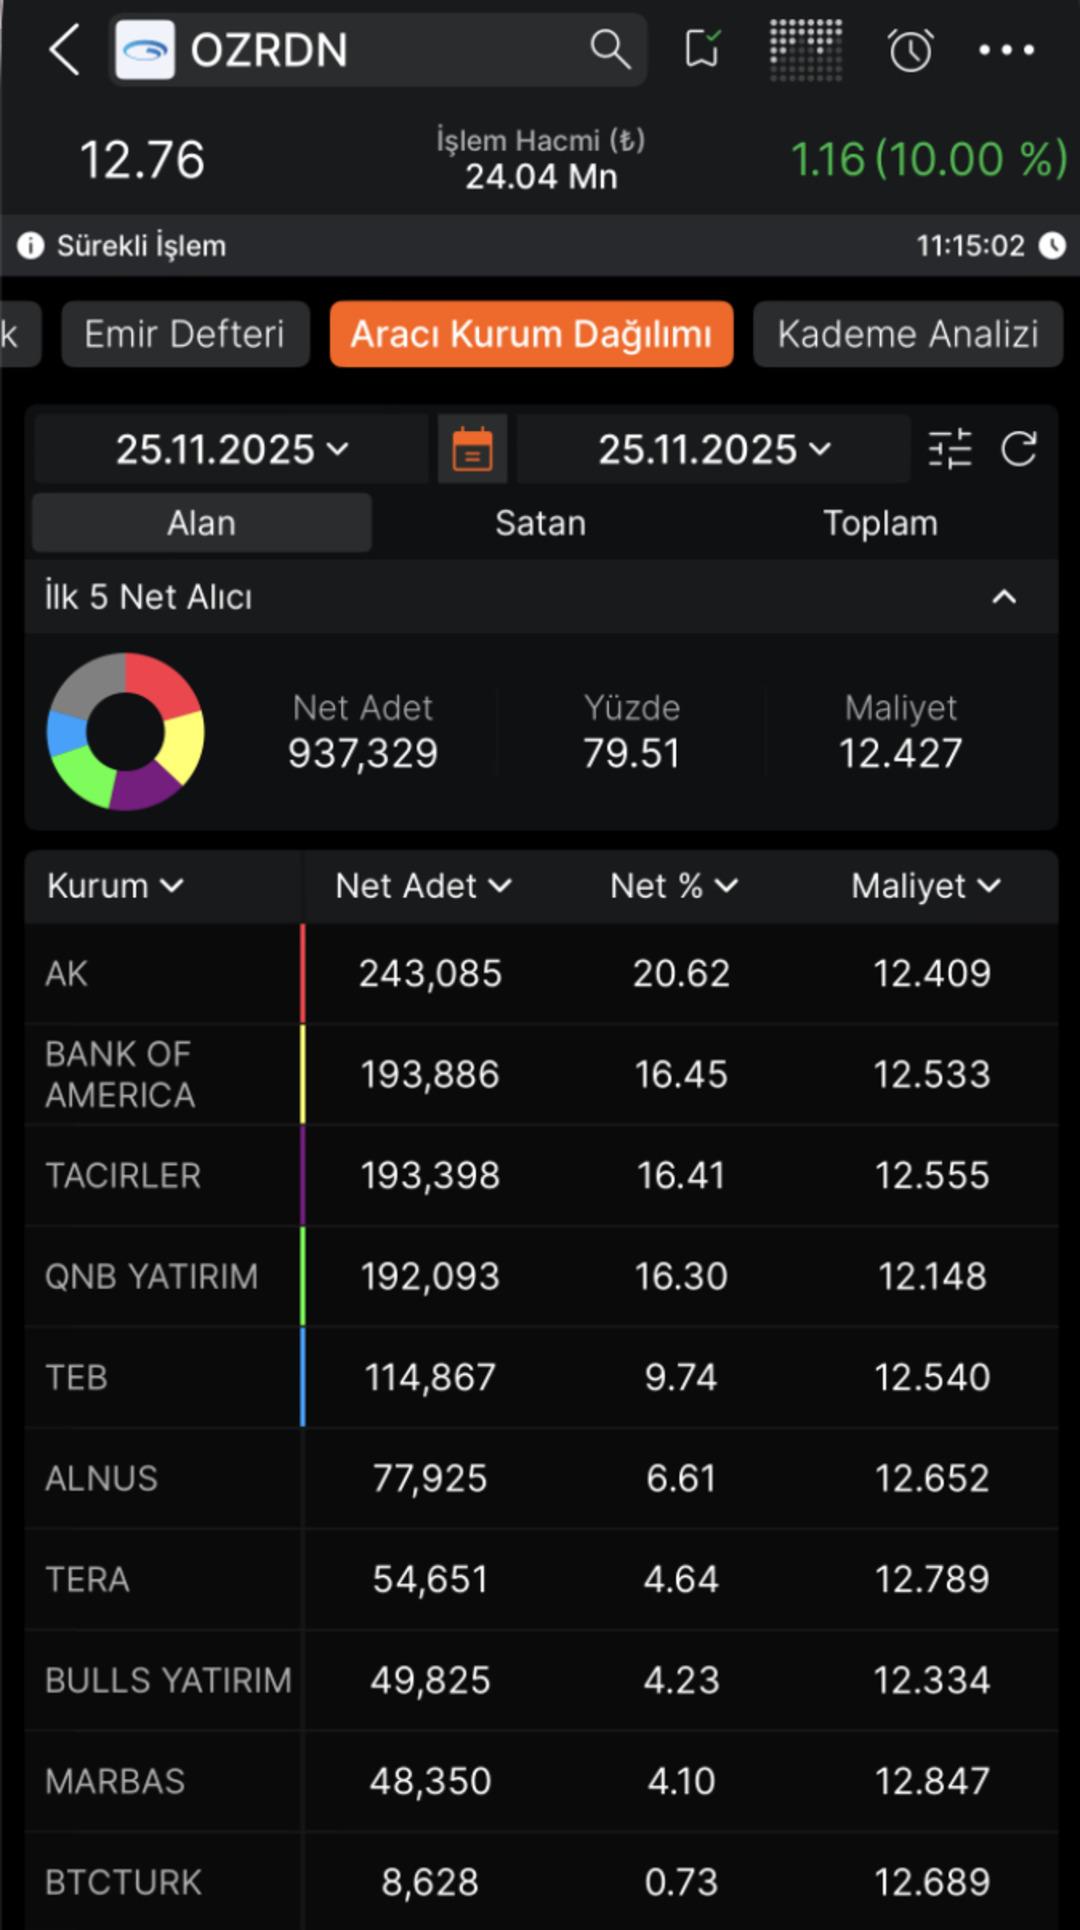The image size is (1080, 1930).
Task: Select the Alan buyers view
Action: 202,523
